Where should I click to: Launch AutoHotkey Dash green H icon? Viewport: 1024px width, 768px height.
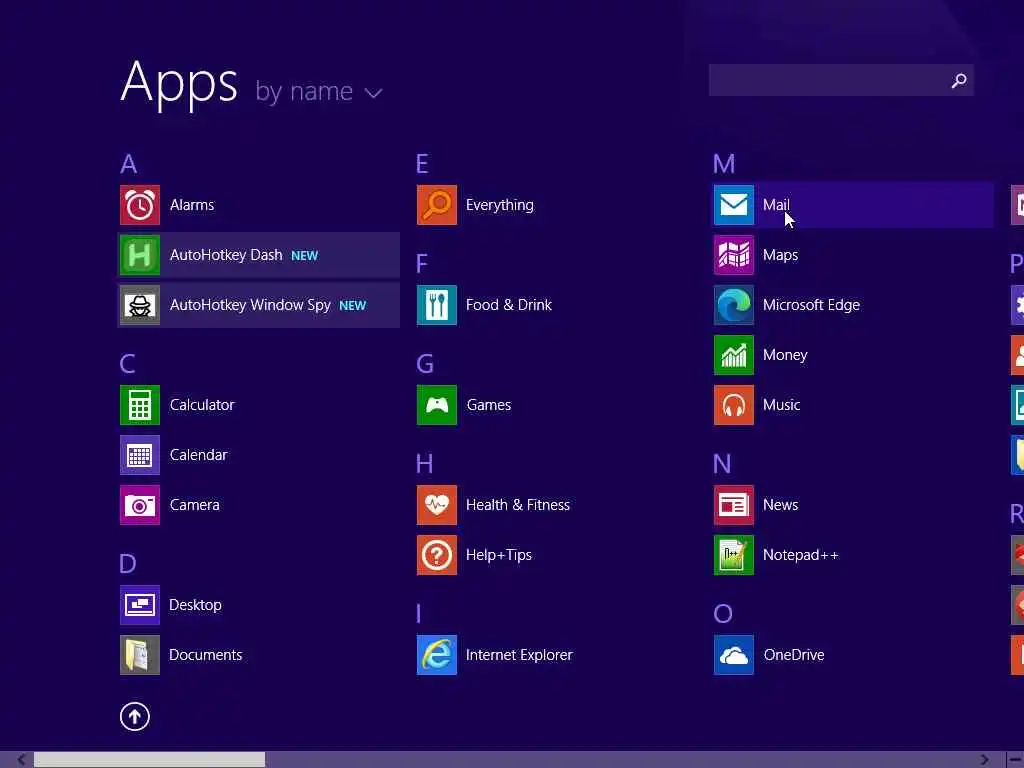pyautogui.click(x=140, y=255)
